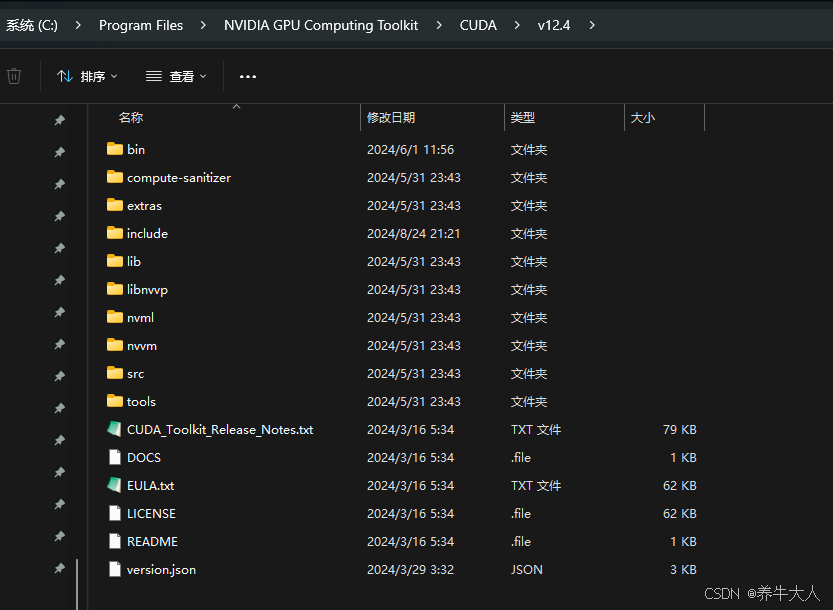Select the bin folder name
Viewport: 833px width, 610px height.
click(x=136, y=149)
